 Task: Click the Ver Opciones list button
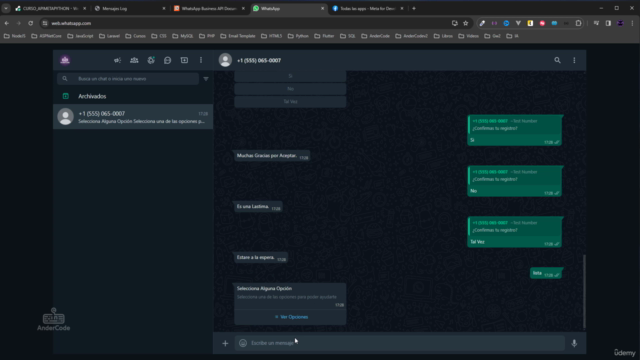click(x=291, y=317)
